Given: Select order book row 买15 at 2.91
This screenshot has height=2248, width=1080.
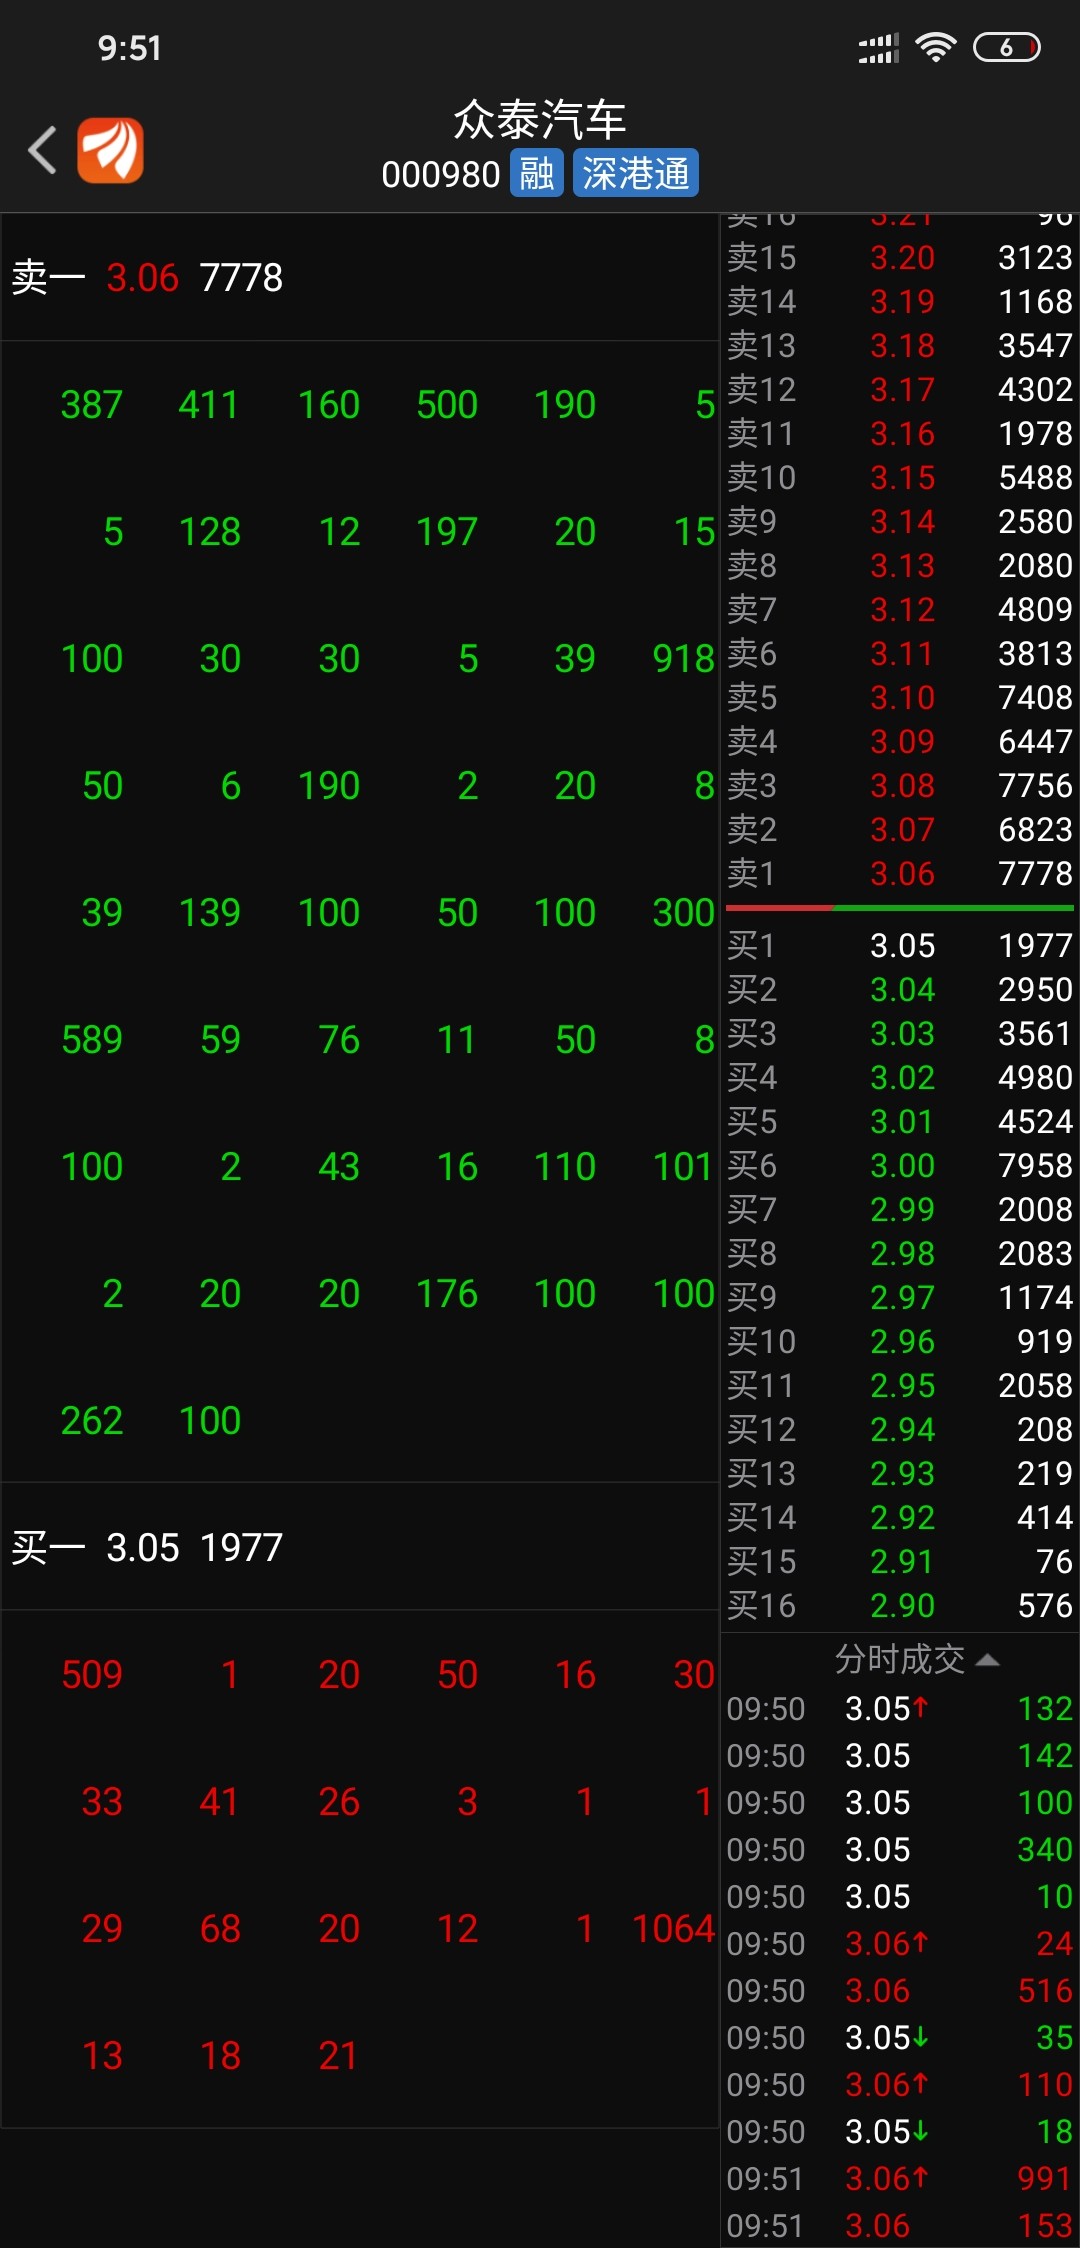Looking at the screenshot, I should point(900,1561).
